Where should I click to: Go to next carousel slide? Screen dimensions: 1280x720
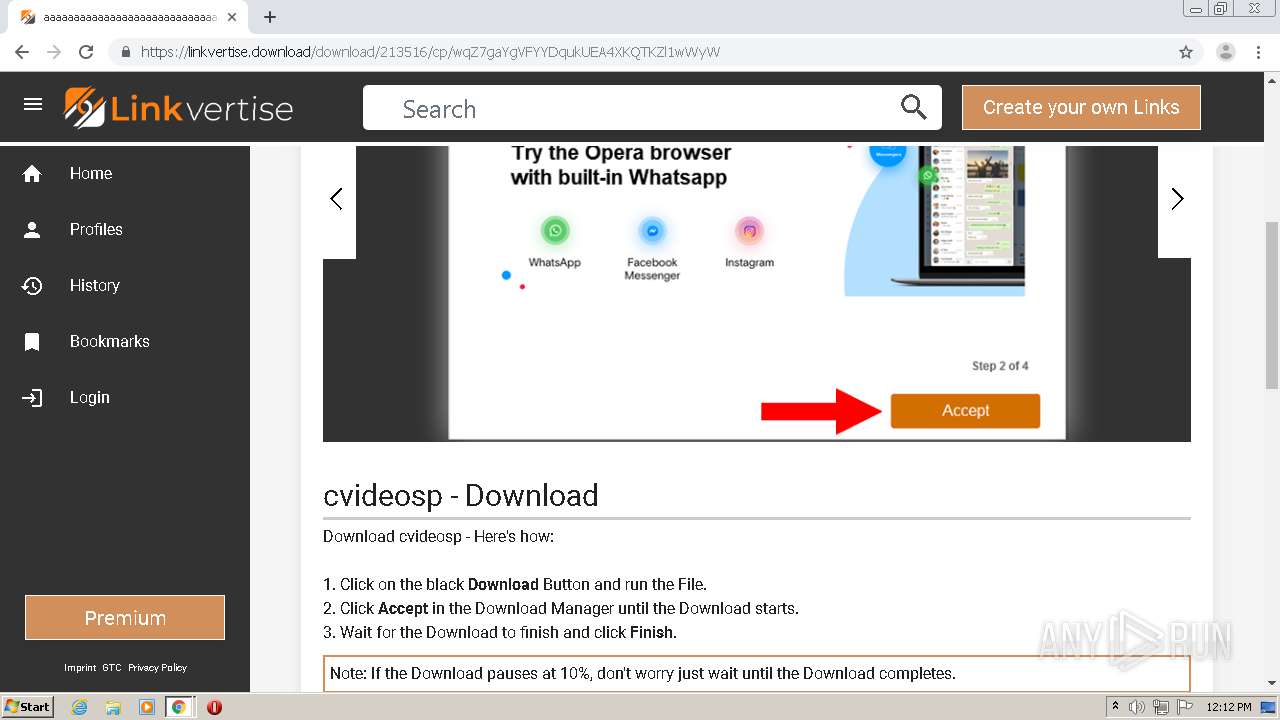tap(1177, 199)
